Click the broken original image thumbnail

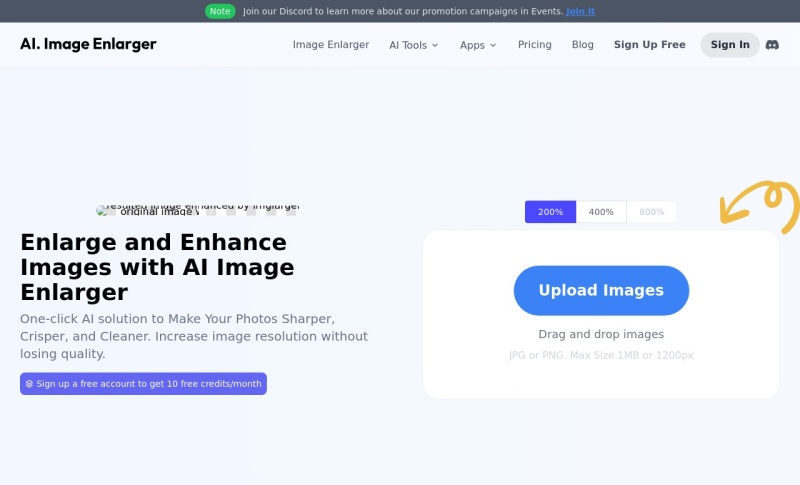pyautogui.click(x=148, y=211)
